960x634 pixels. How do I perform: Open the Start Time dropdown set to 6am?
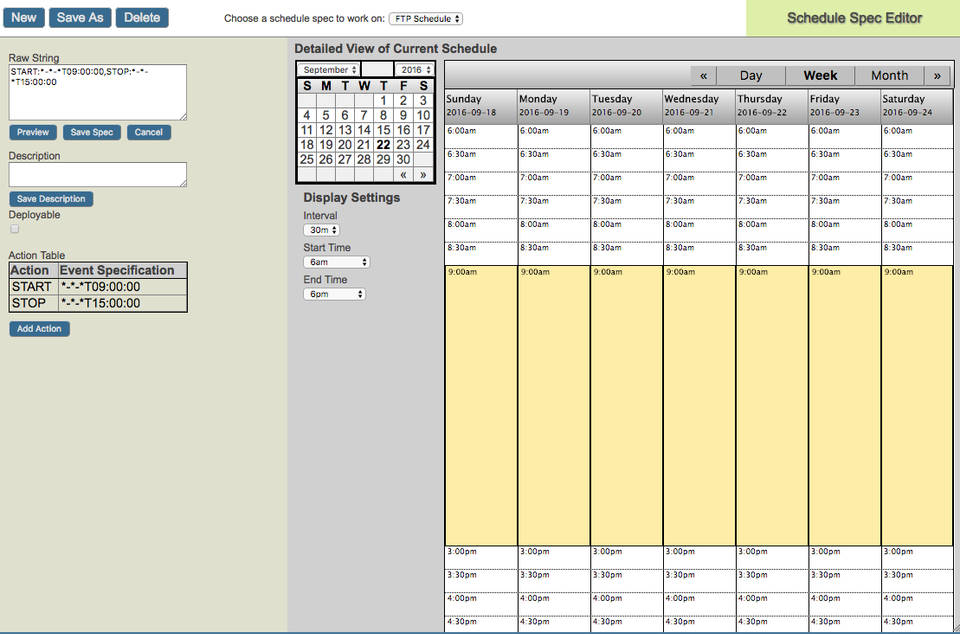[336, 261]
